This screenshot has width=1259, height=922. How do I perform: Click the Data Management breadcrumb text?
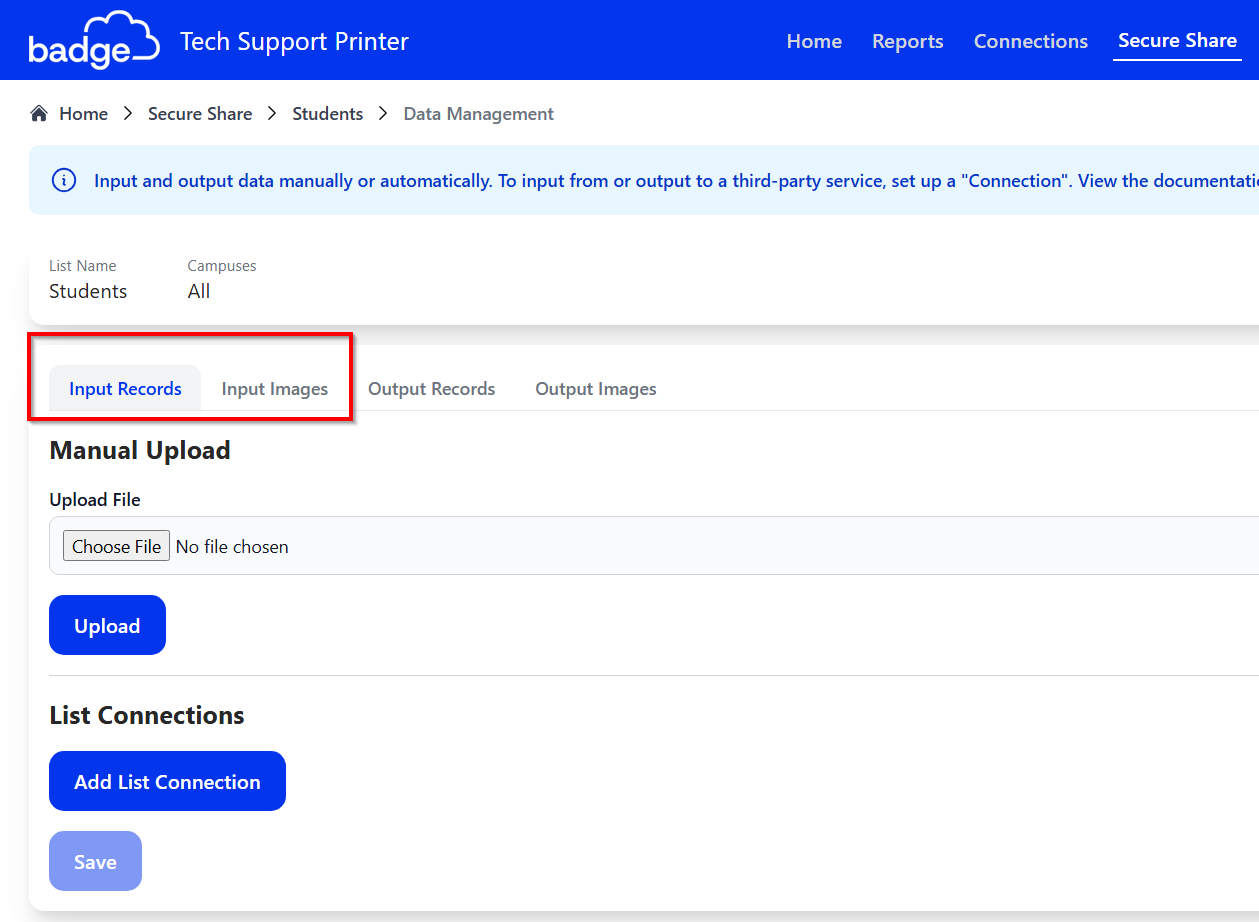pyautogui.click(x=478, y=114)
